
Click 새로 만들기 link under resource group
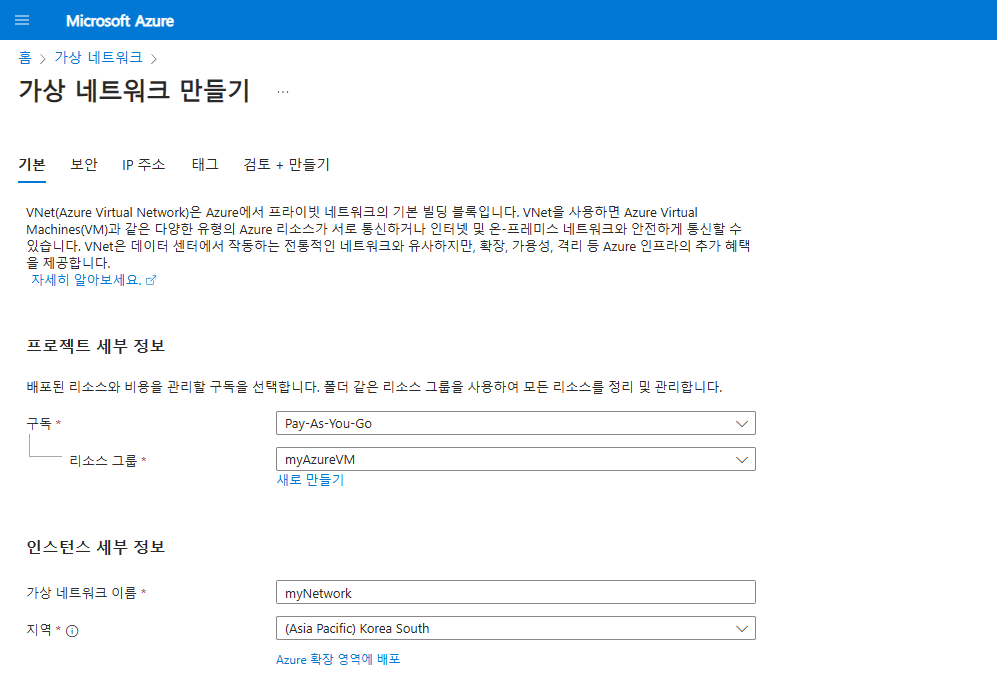pos(310,480)
